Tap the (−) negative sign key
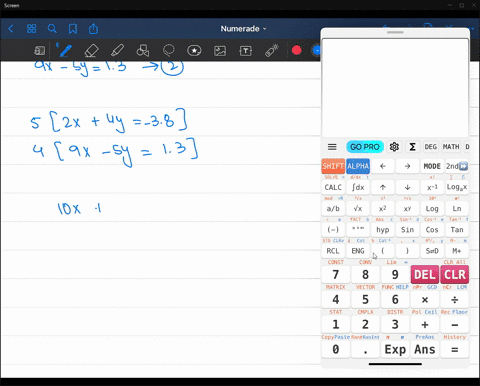 (x=333, y=230)
